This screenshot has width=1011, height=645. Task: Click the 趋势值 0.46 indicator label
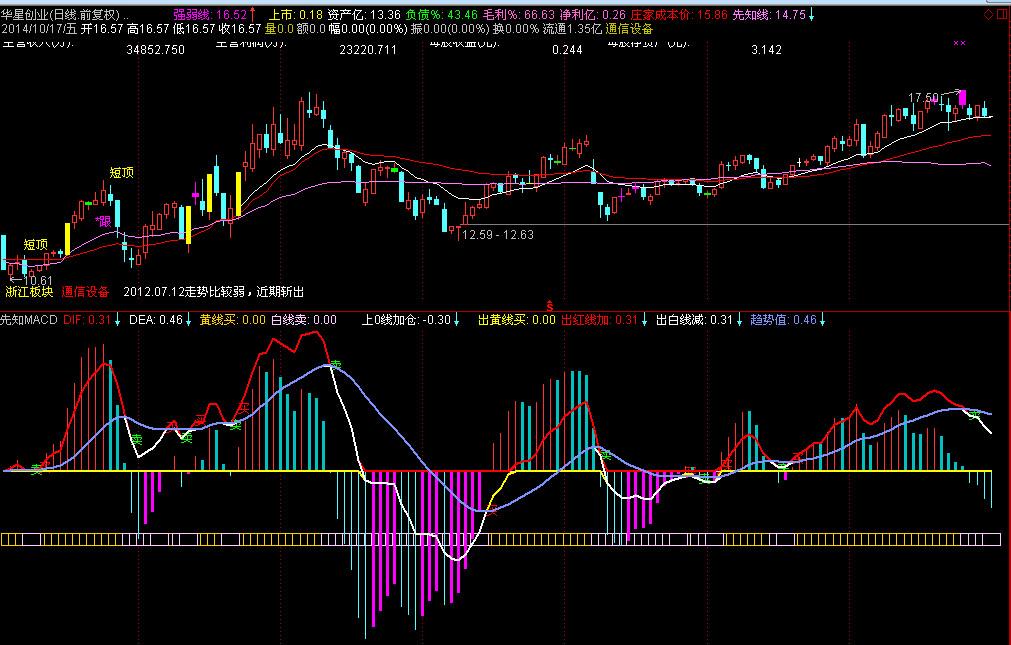[x=784, y=320]
